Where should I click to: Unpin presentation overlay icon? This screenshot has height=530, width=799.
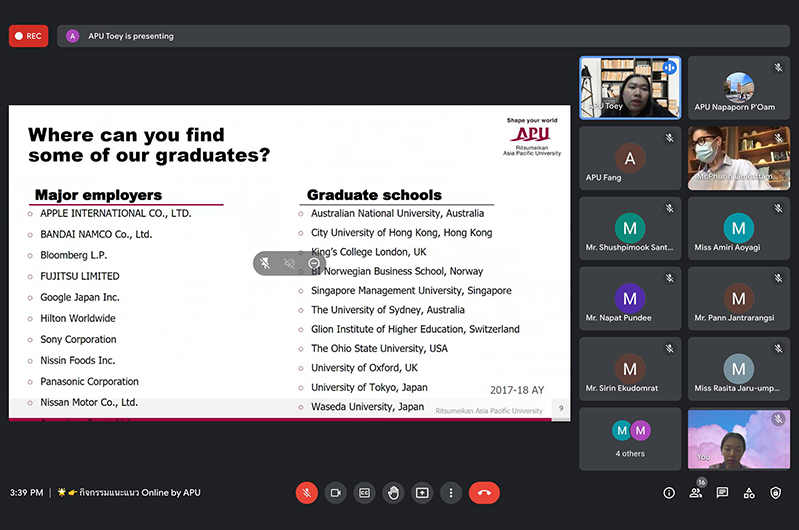(265, 263)
